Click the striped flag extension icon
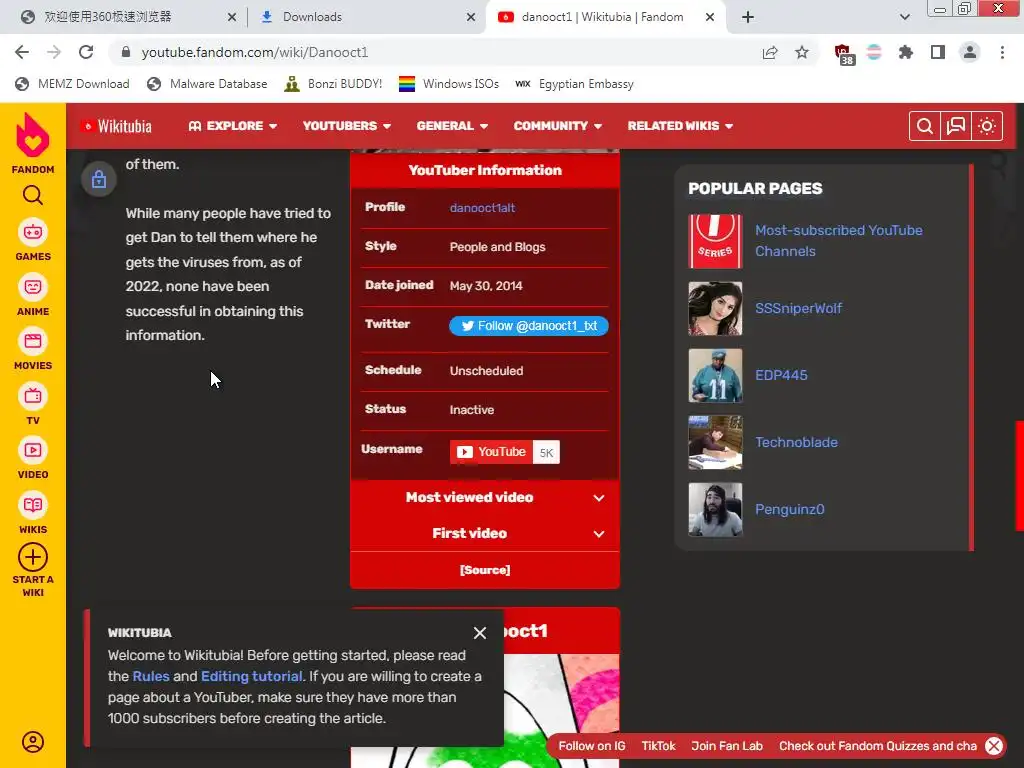Screen dimensions: 1024x768 [x=874, y=52]
